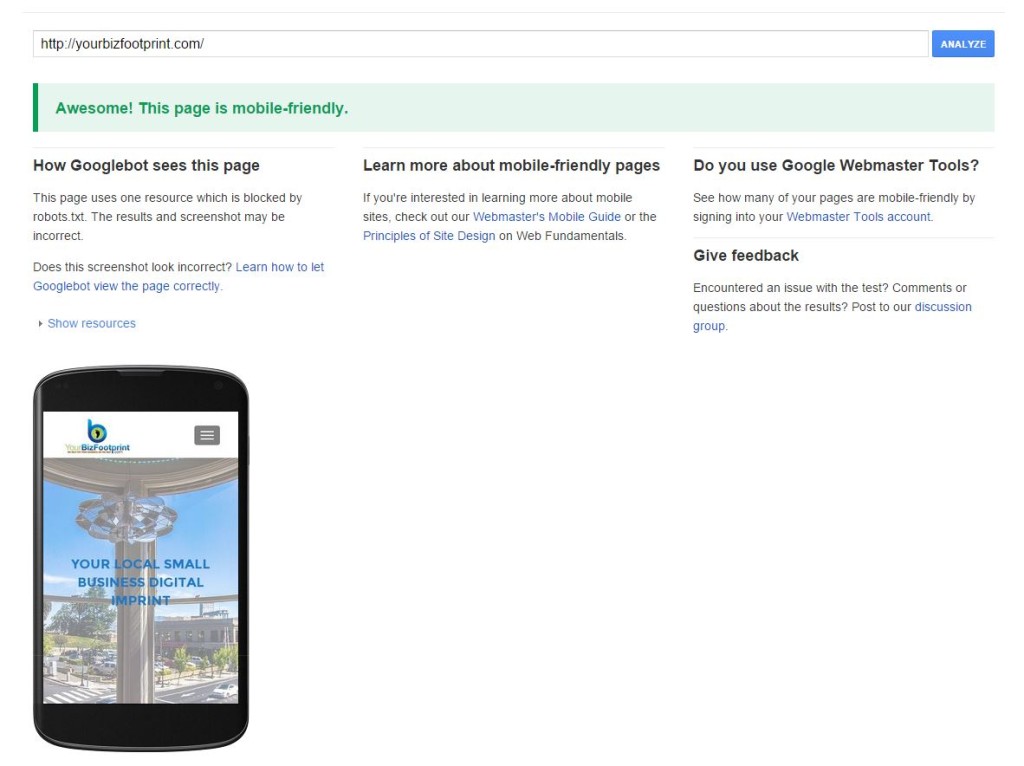Visit the discussion group link
Image resolution: width=1024 pixels, height=766 pixels.
click(x=833, y=316)
